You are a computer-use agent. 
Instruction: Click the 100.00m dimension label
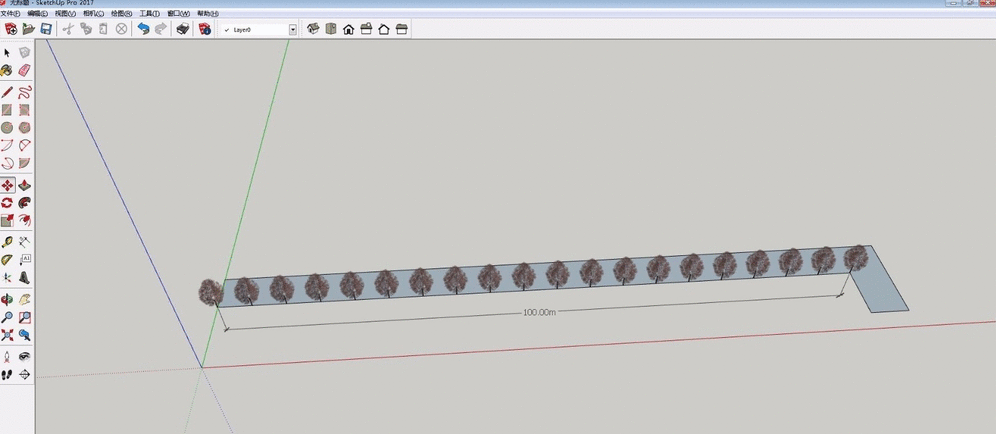coord(538,313)
